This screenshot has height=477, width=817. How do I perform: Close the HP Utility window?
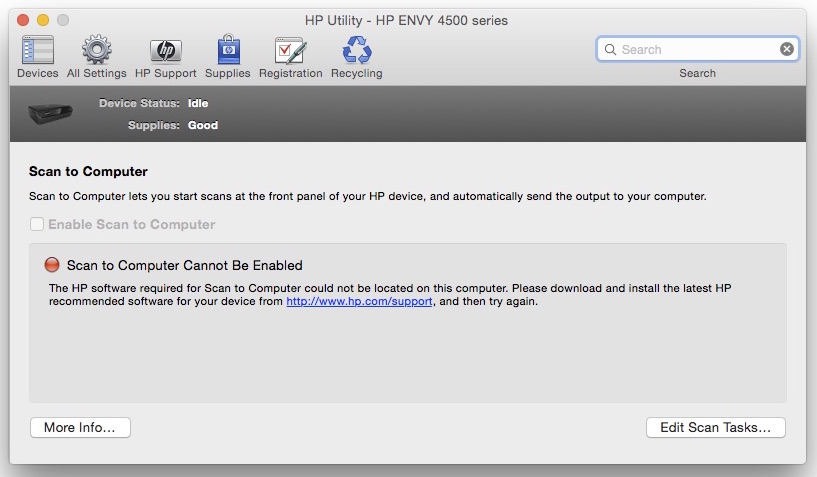(x=23, y=20)
